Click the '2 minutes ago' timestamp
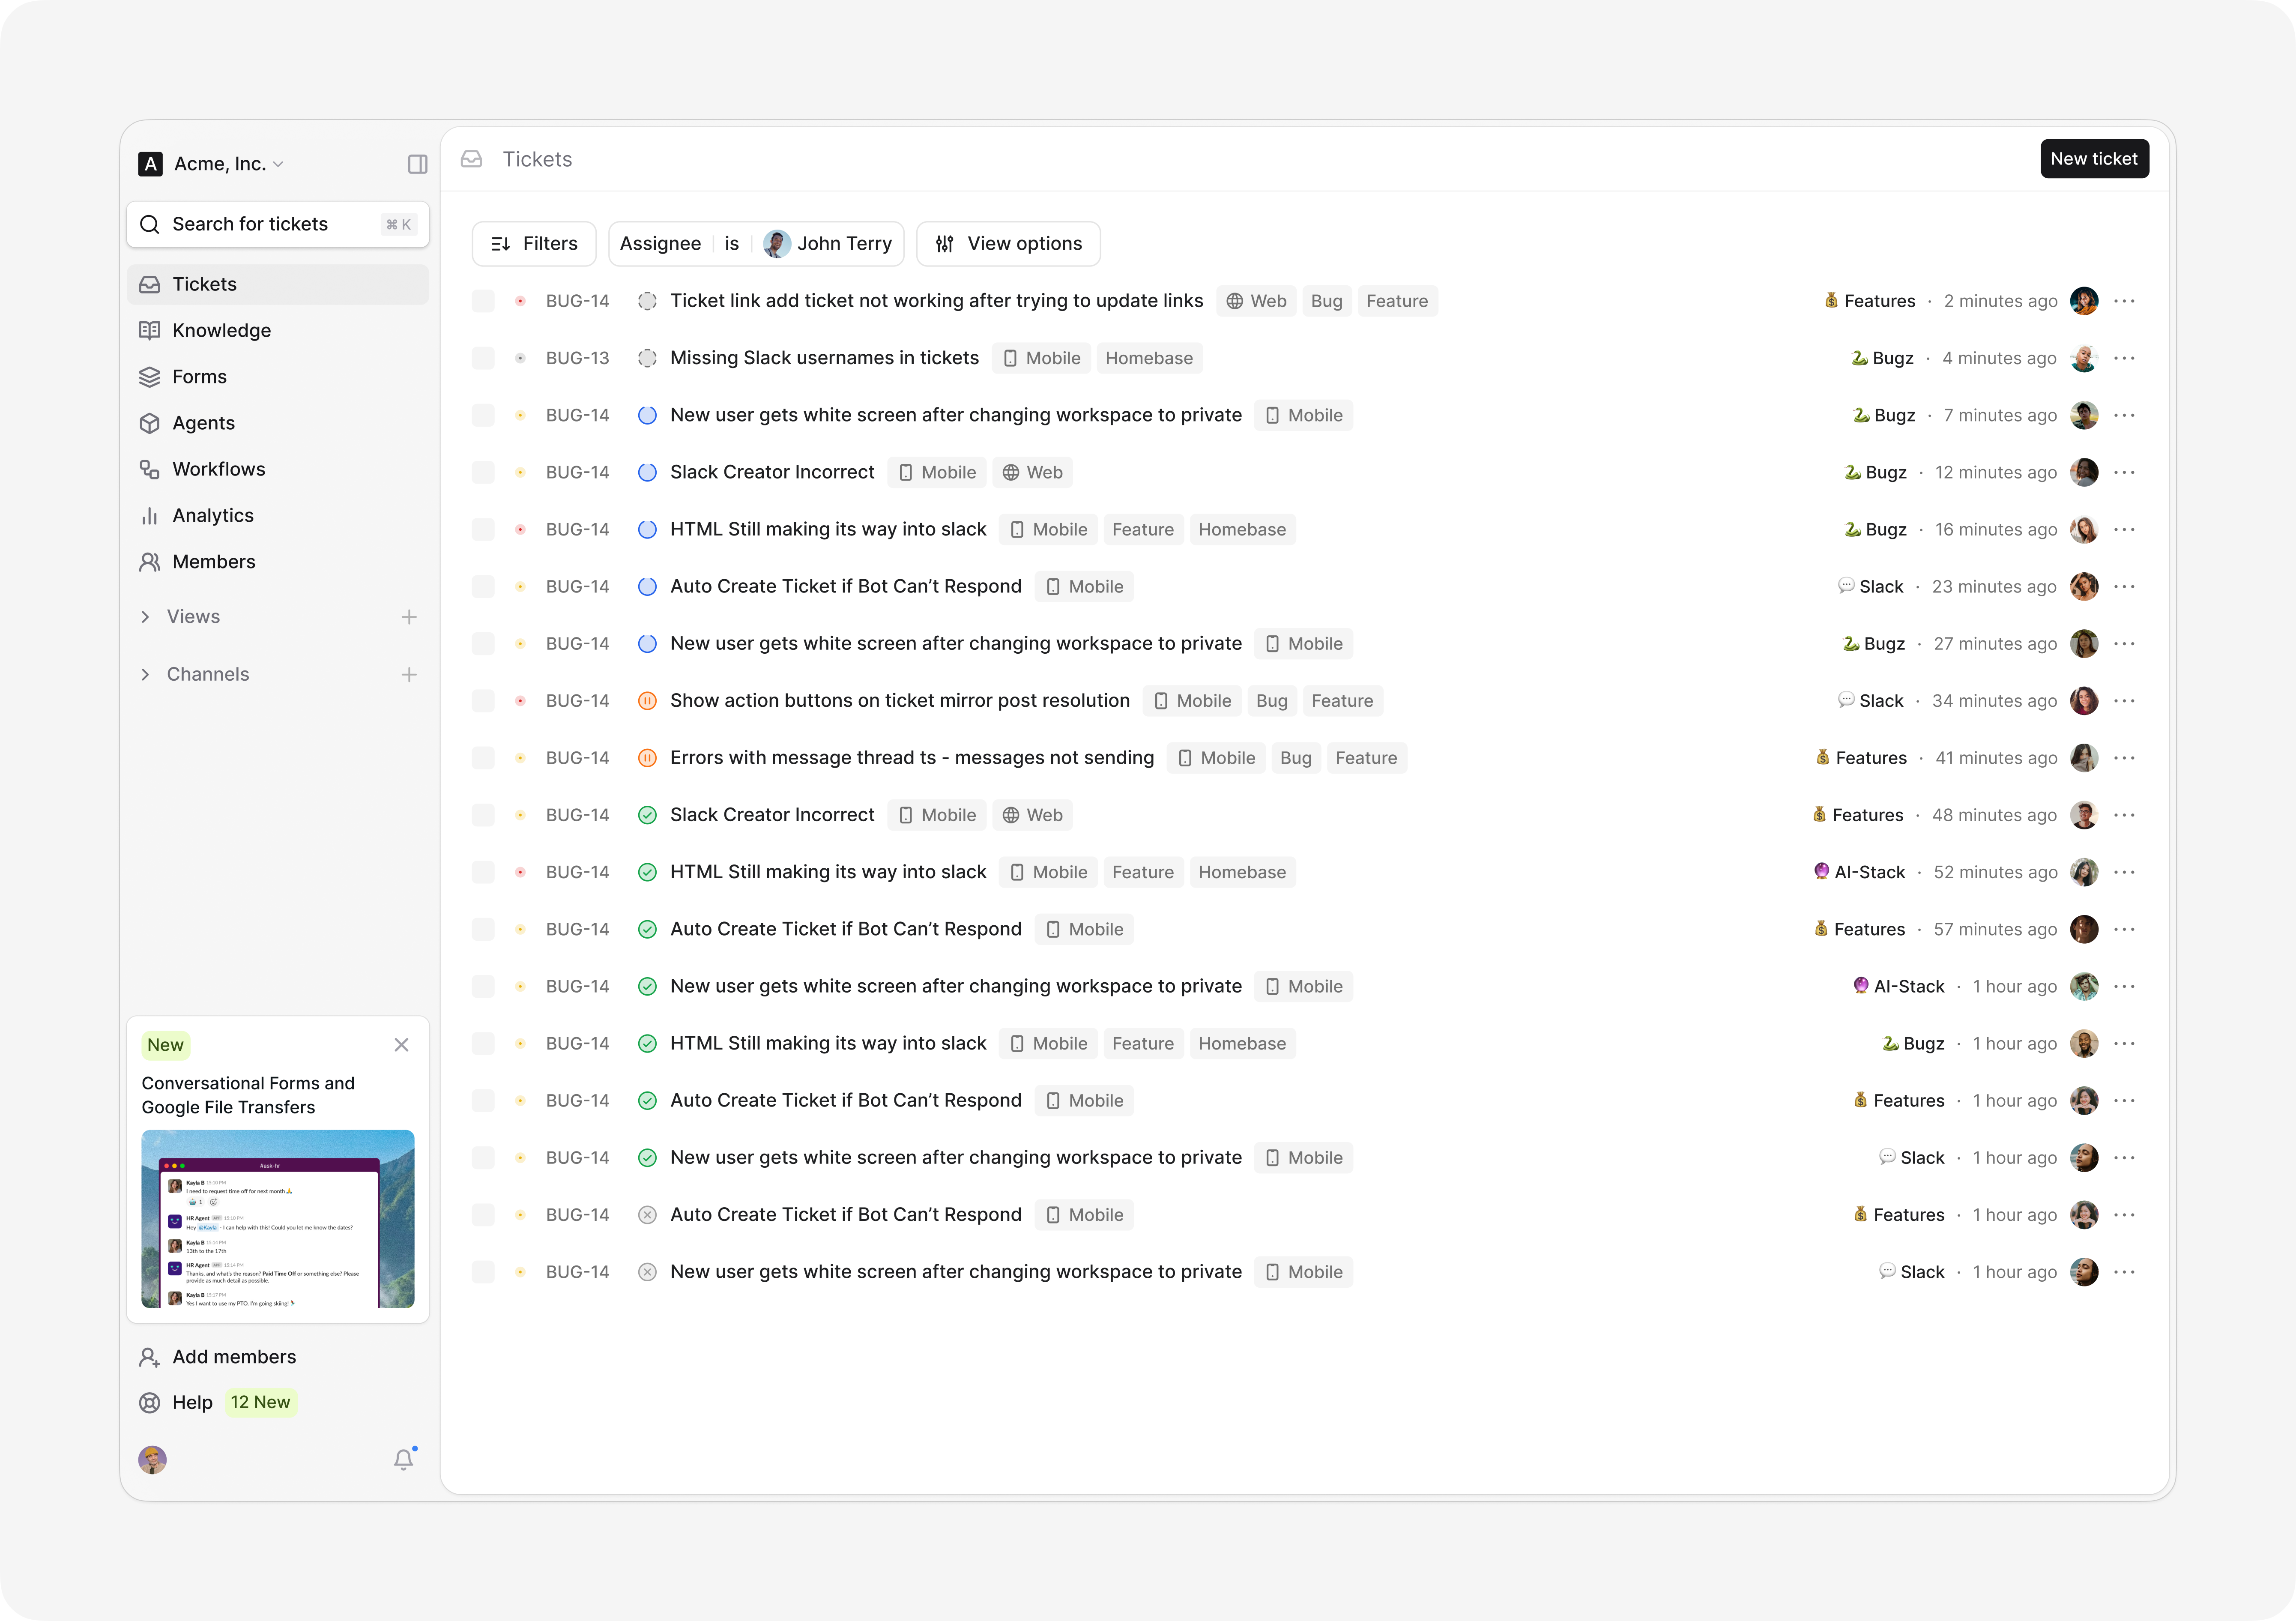2296x1621 pixels. pyautogui.click(x=2000, y=301)
